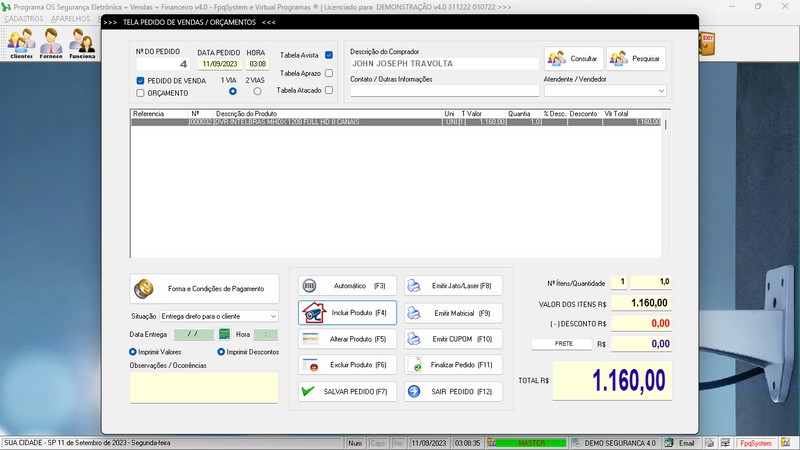Viewport: 800px width, 450px height.
Task: Expand the Atendente / Vendedor dropdown
Action: (x=661, y=91)
